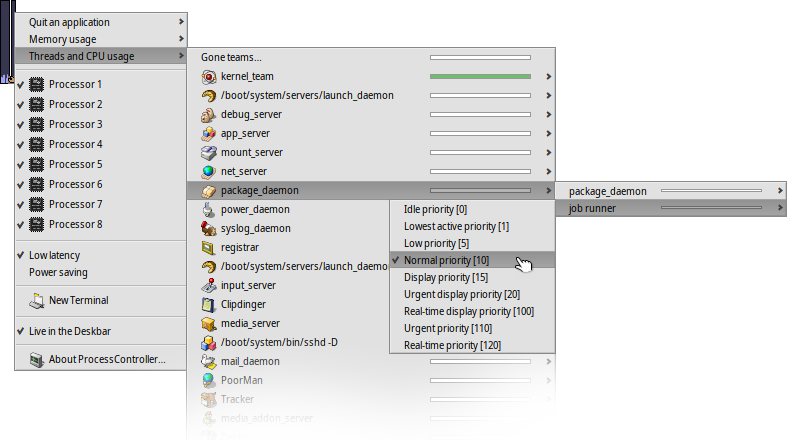Click the Clipdinger clipboard icon
Image resolution: width=787 pixels, height=440 pixels.
coord(208,305)
